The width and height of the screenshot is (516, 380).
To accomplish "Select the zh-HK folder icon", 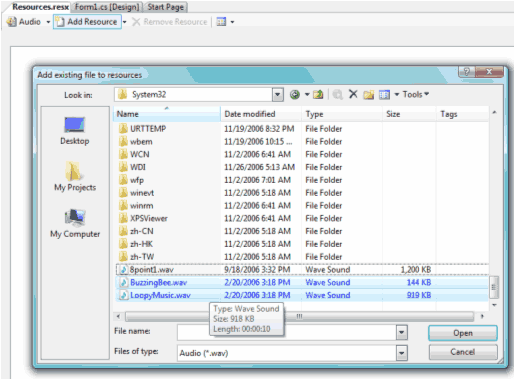I will click(x=123, y=244).
